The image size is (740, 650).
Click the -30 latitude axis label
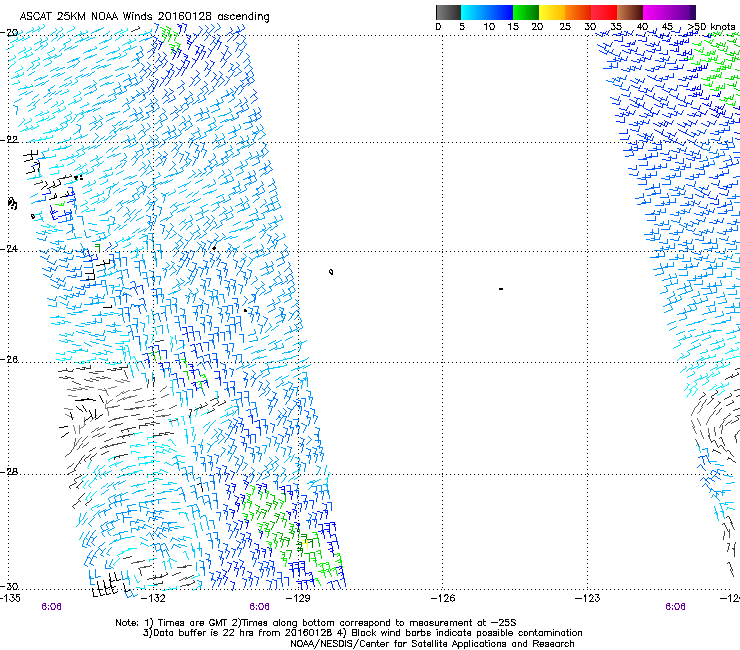(9, 586)
